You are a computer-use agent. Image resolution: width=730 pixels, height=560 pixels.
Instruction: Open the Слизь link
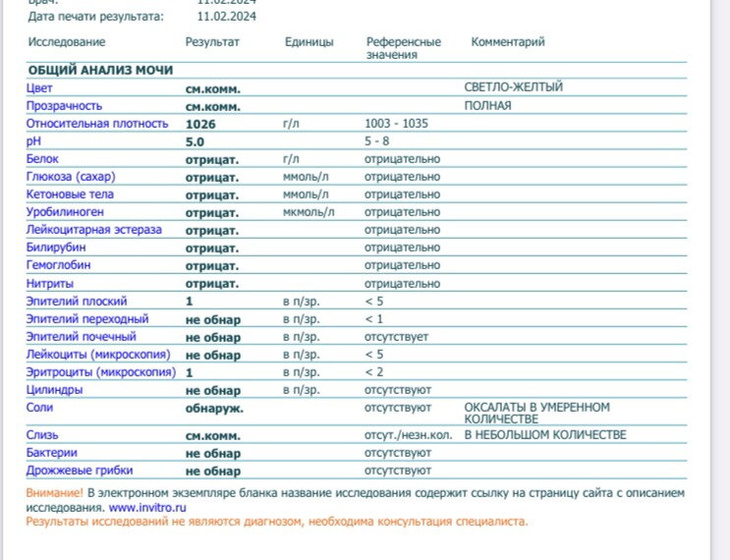[42, 435]
